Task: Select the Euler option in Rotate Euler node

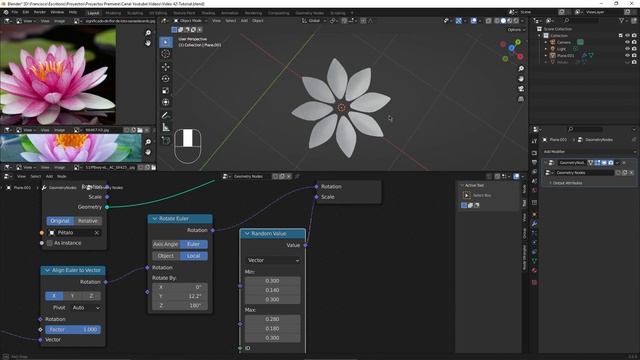Action: click(x=193, y=244)
